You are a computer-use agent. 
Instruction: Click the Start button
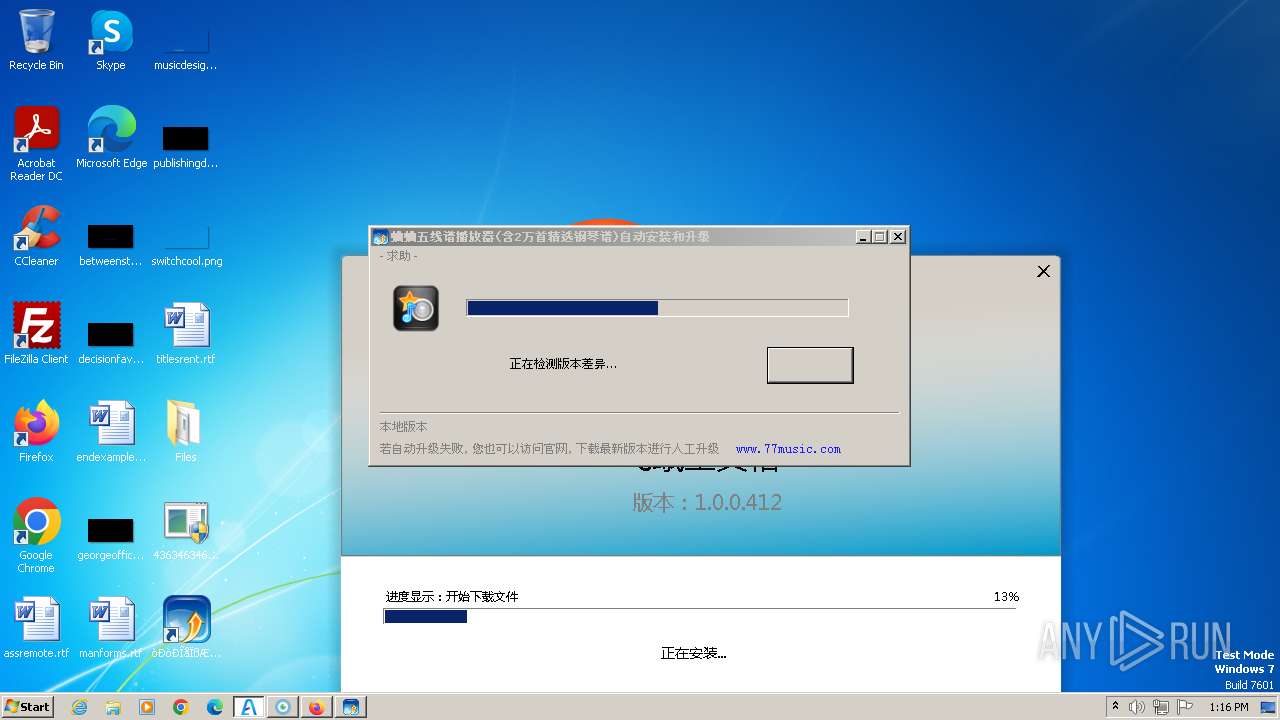point(28,707)
